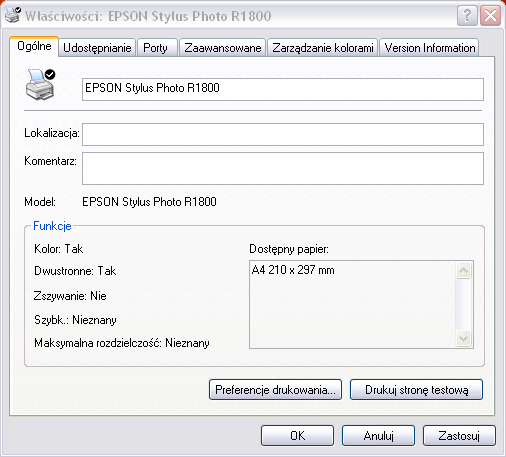Open the Zarządzanie kolorami tab
The image size is (506, 457).
[x=323, y=48]
